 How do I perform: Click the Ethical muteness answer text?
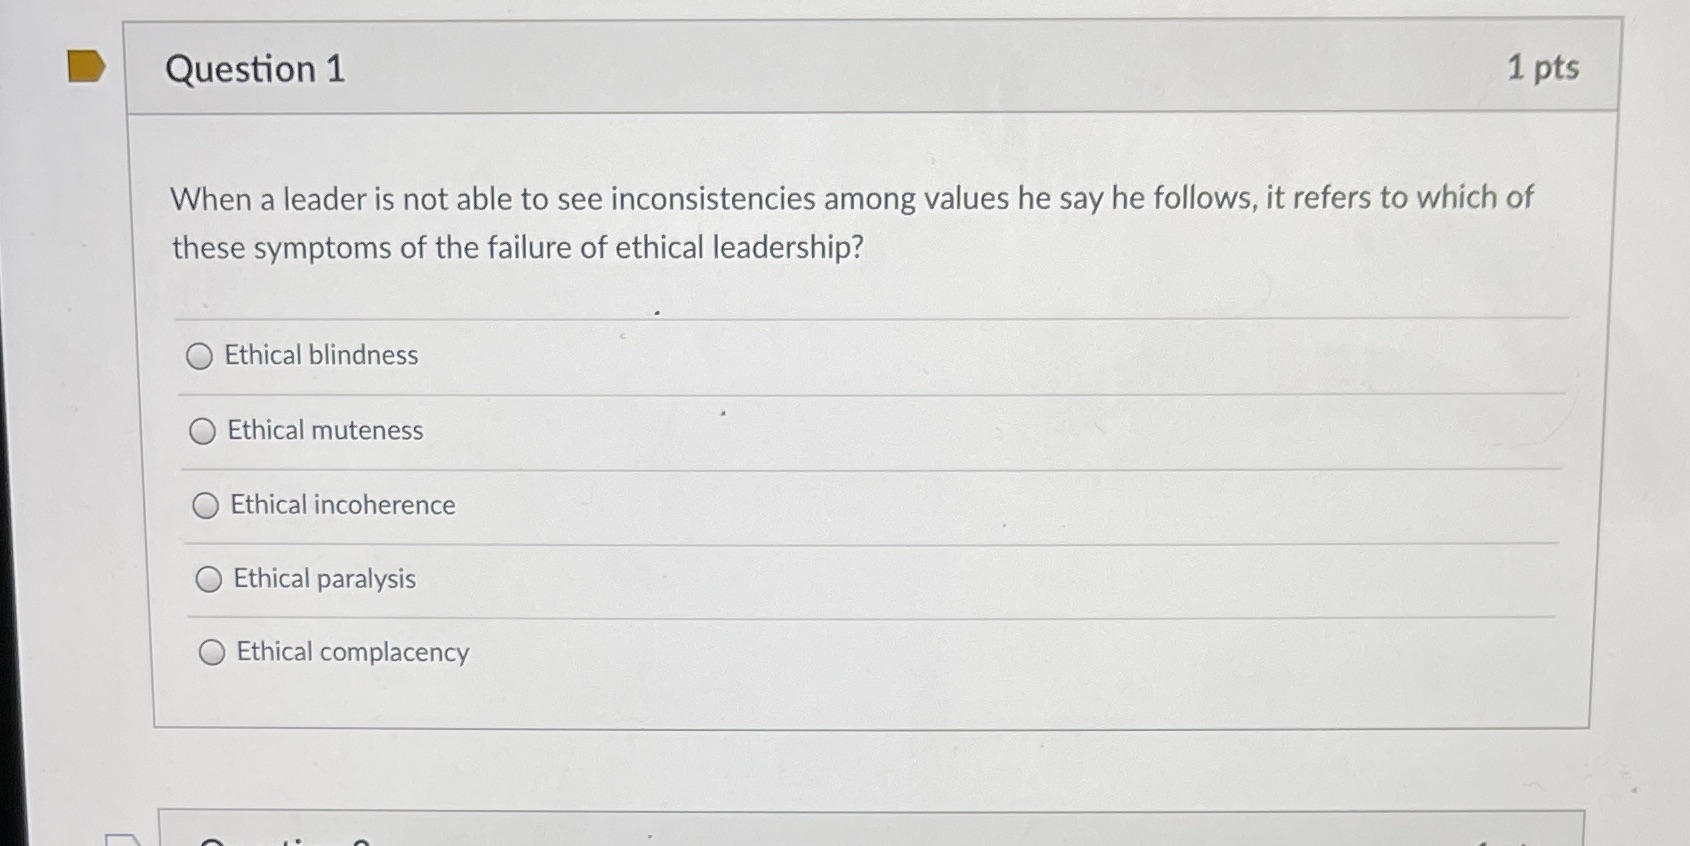pos(324,429)
